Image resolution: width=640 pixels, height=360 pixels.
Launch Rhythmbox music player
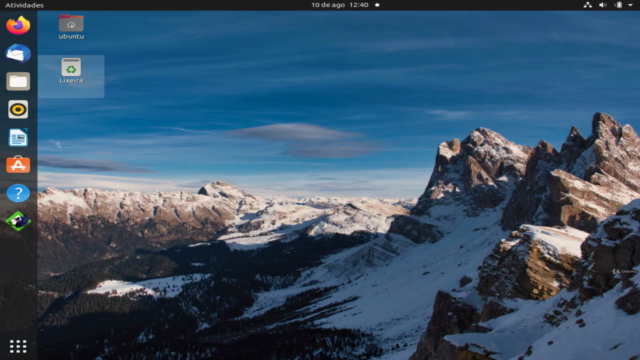[x=18, y=109]
